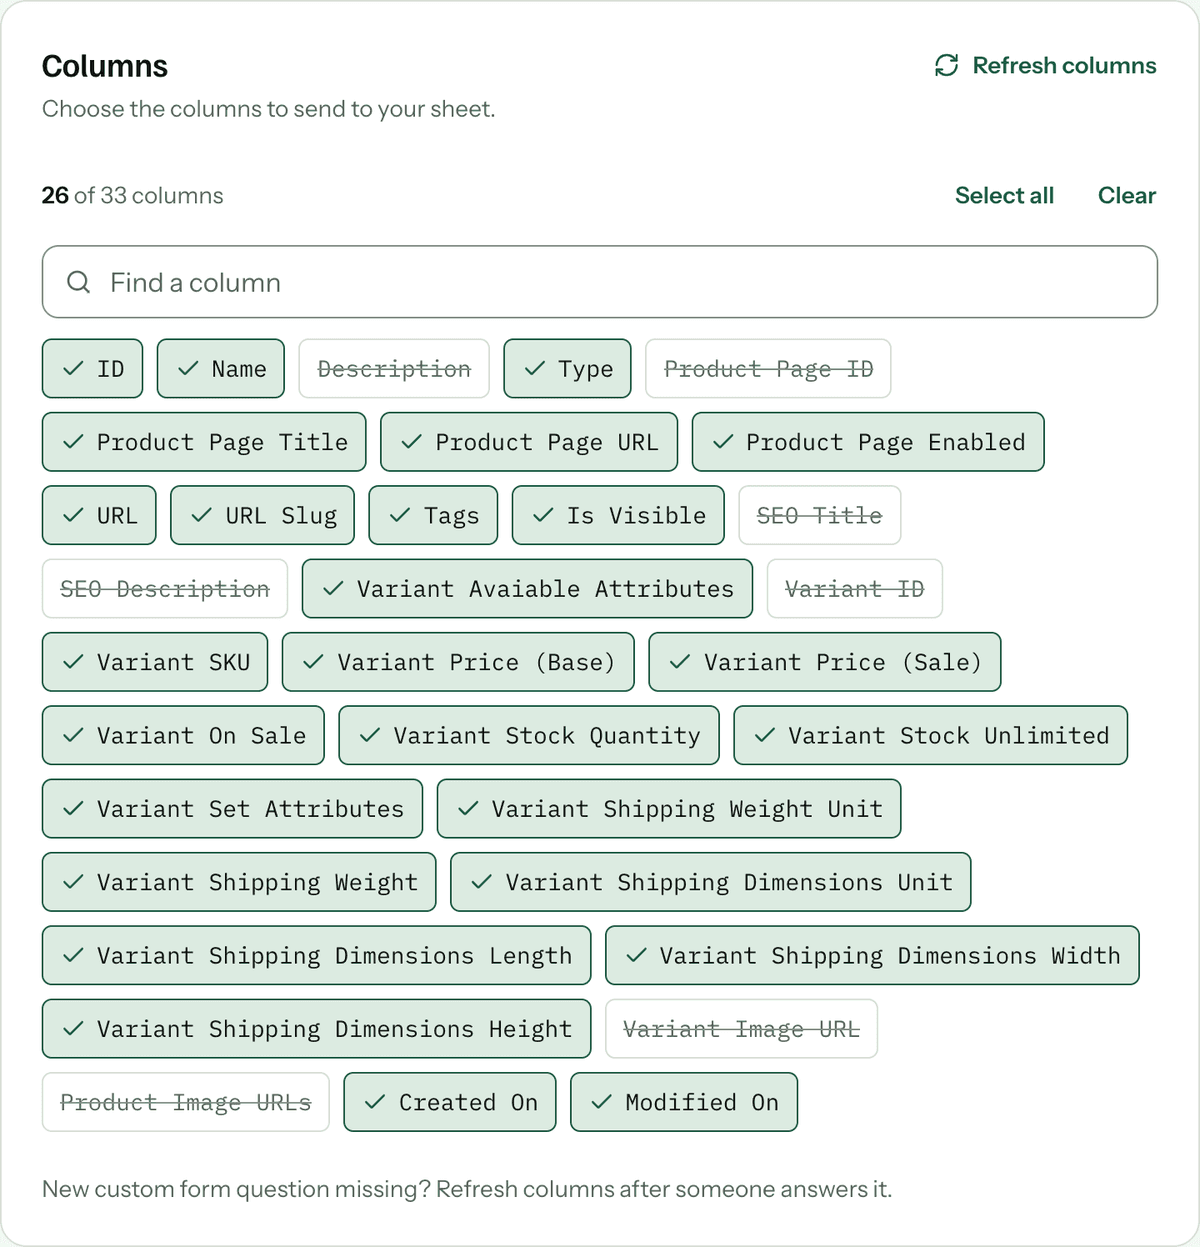
Task: Toggle the Variant Shipping Weight chip
Action: click(x=239, y=882)
